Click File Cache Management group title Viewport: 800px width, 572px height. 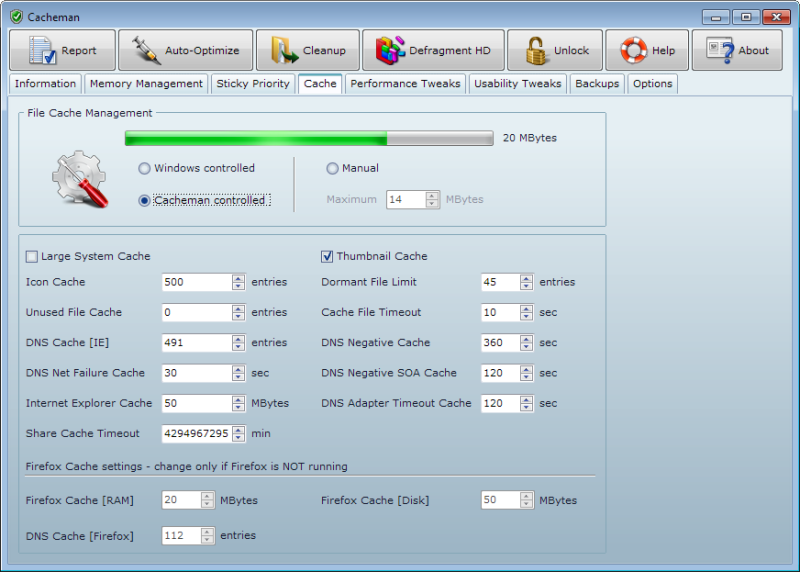(90, 113)
